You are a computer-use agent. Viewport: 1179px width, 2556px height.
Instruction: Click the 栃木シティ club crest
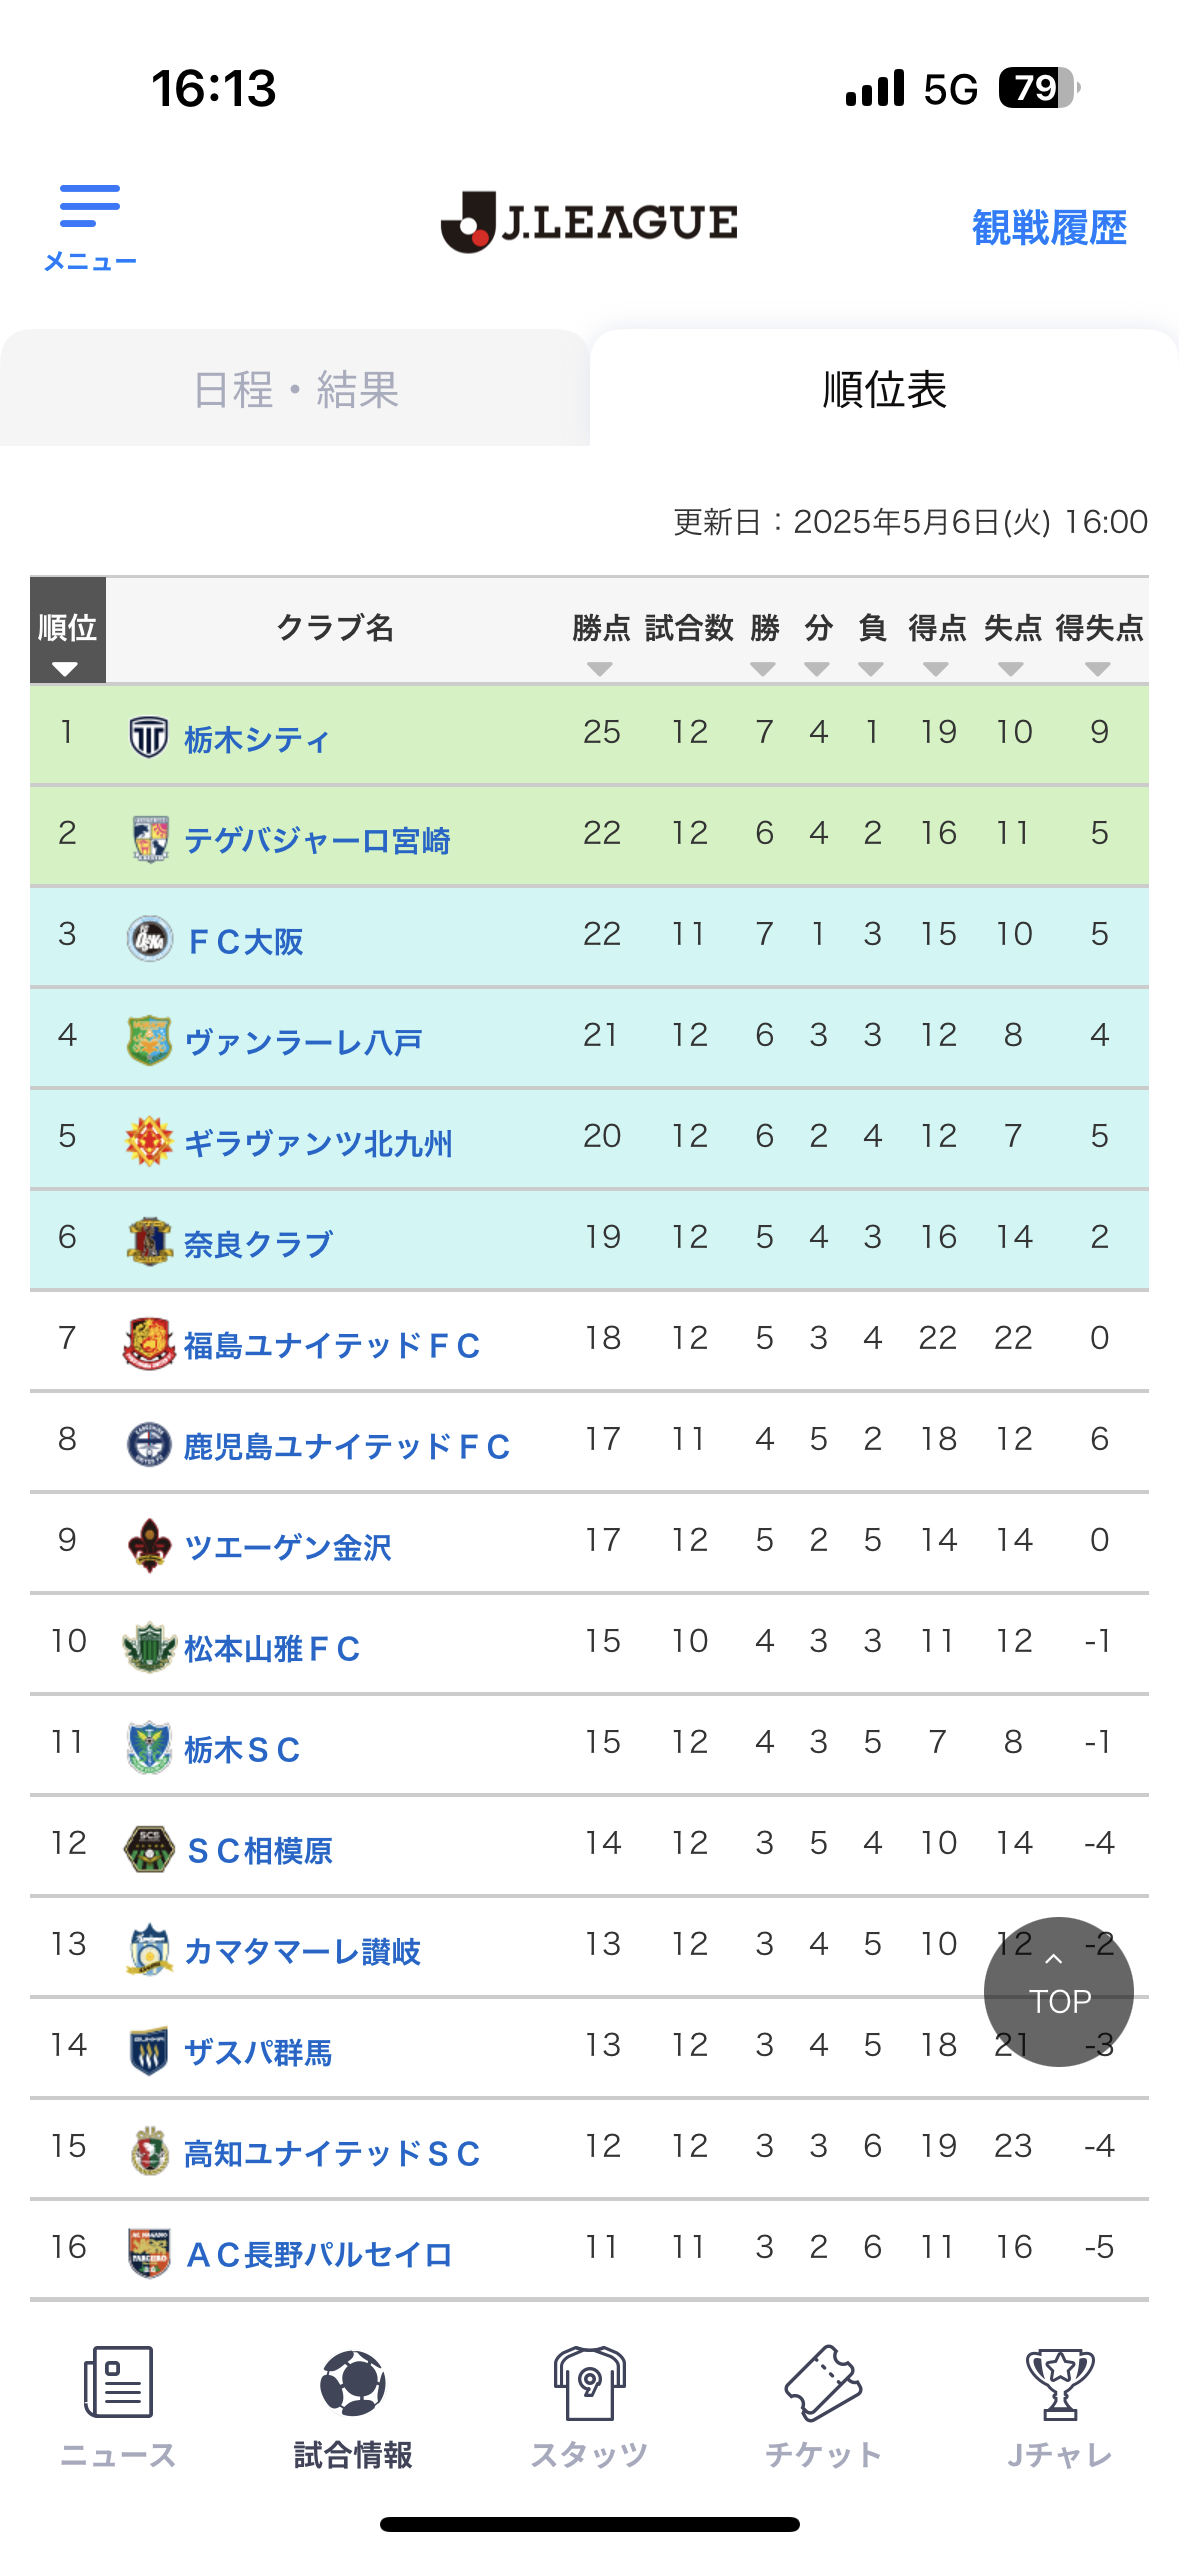click(149, 737)
